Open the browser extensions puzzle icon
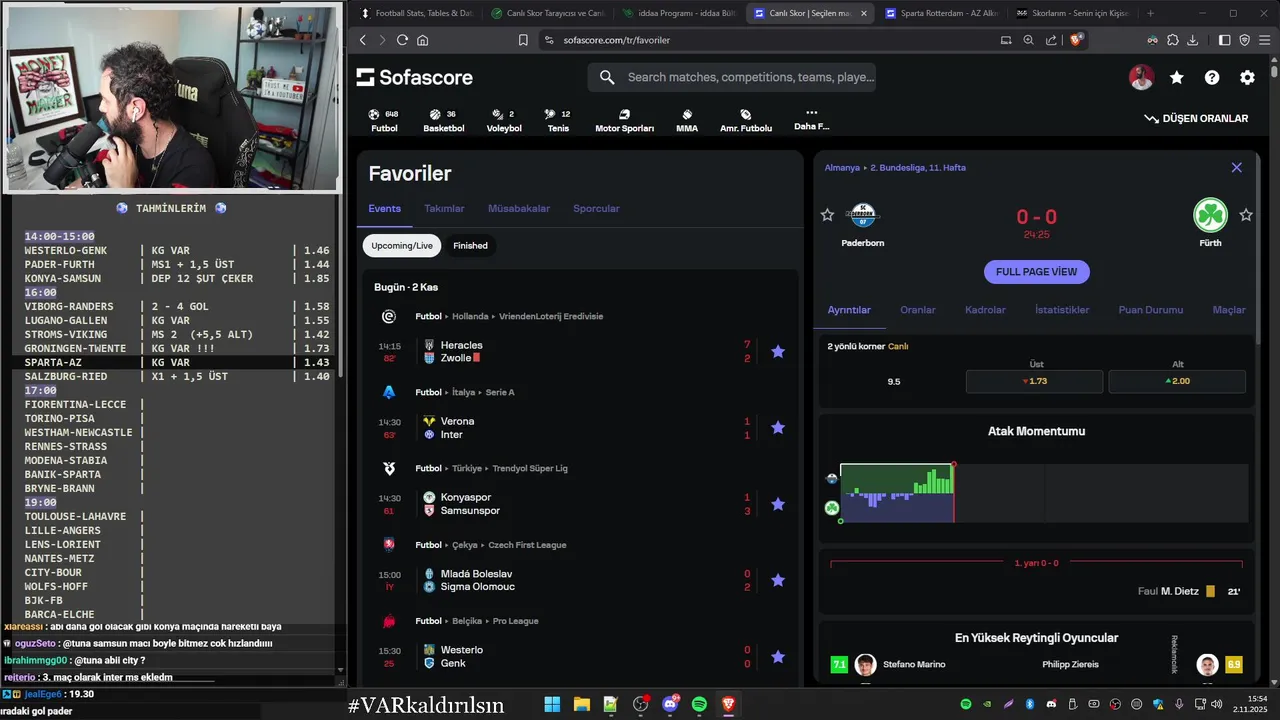This screenshot has height=720, width=1280. [1173, 40]
